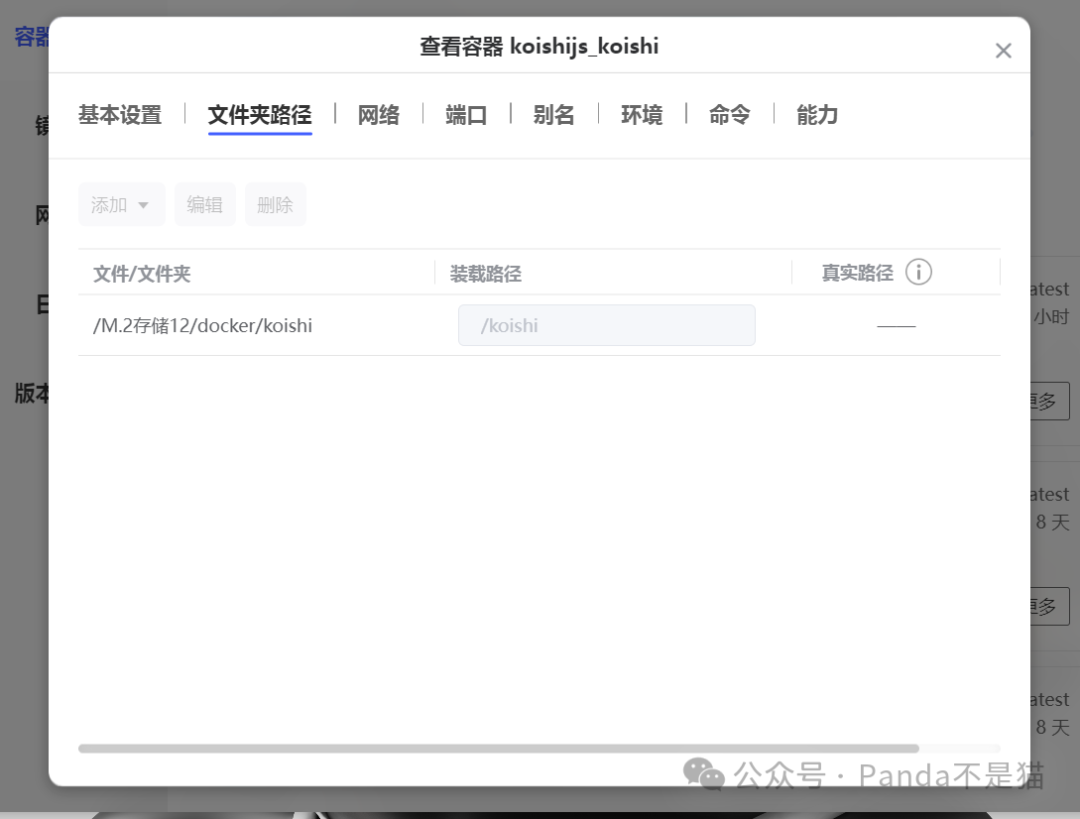The width and height of the screenshot is (1080, 819).
Task: Open the 命令 tab
Action: click(x=729, y=114)
